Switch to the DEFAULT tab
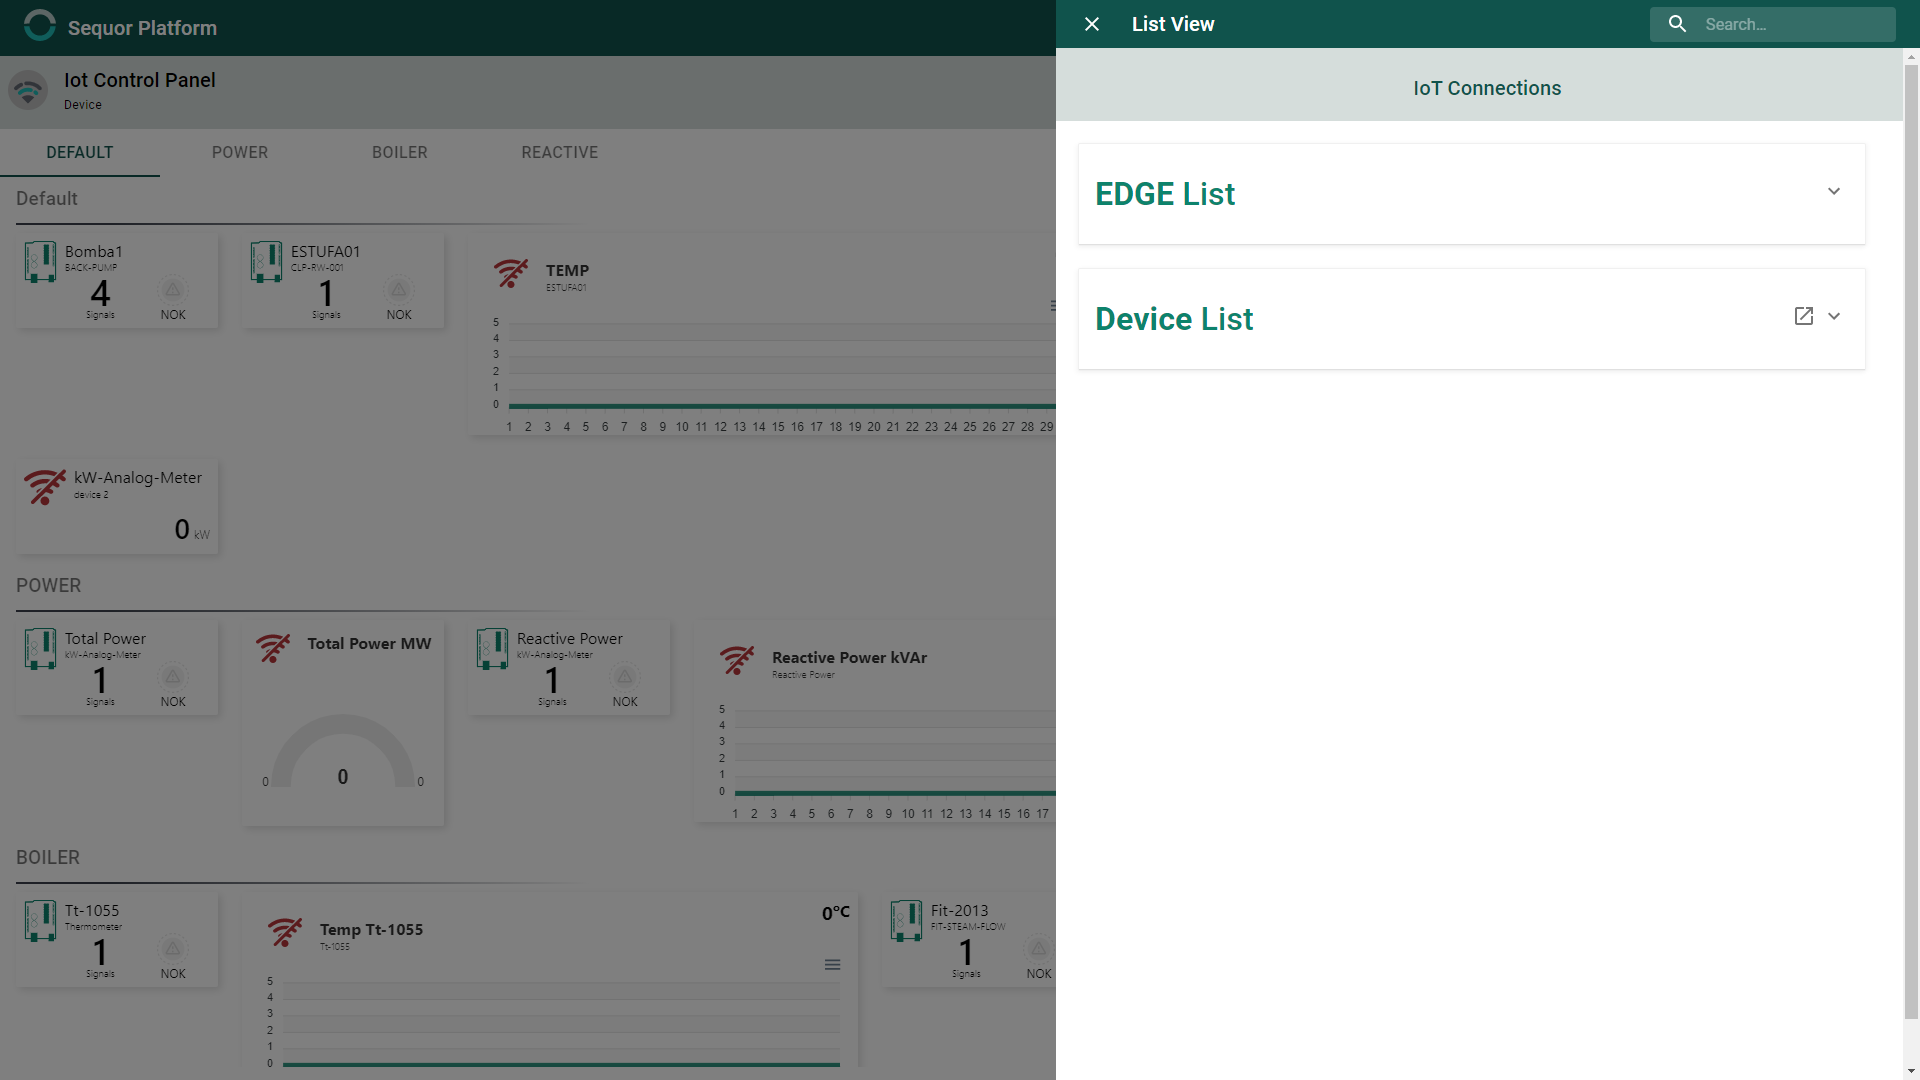 [80, 152]
